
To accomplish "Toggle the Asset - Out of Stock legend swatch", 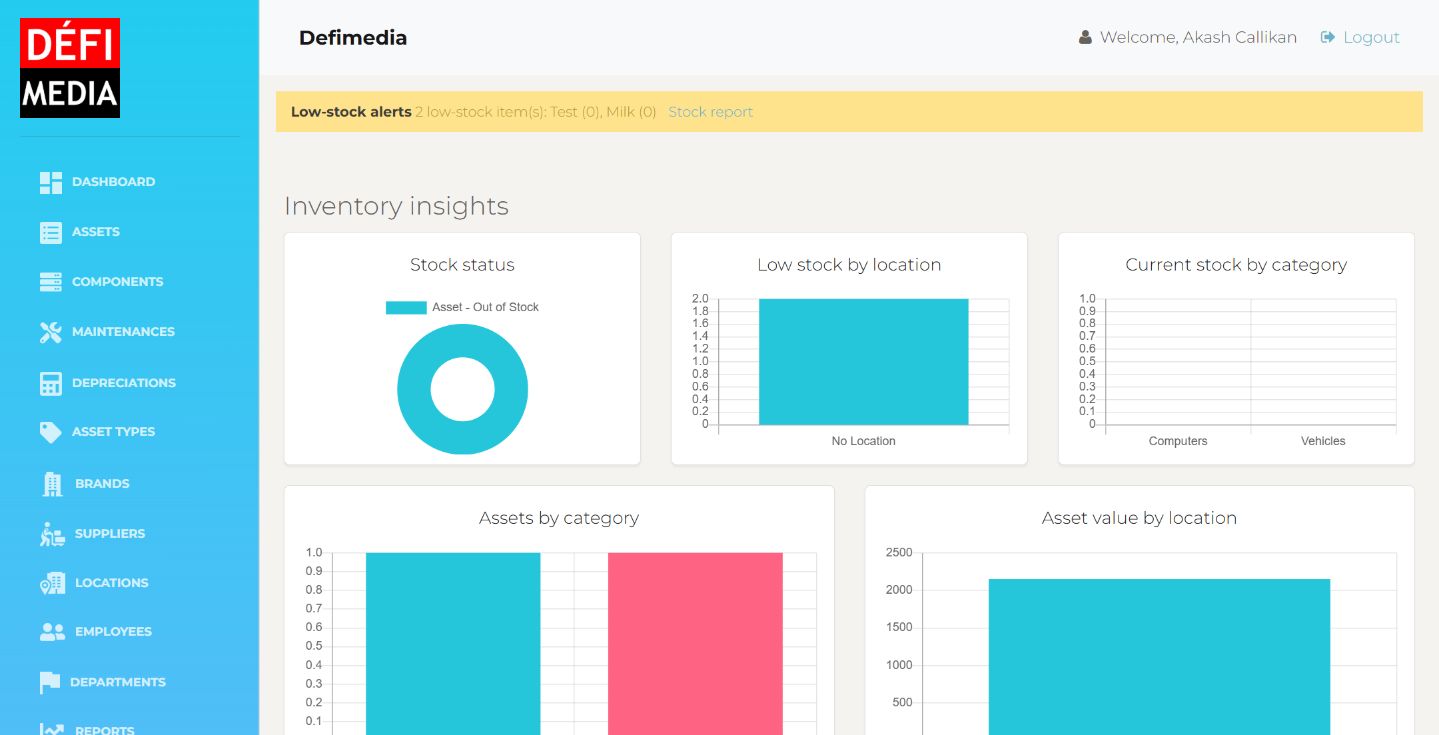I will click(406, 307).
